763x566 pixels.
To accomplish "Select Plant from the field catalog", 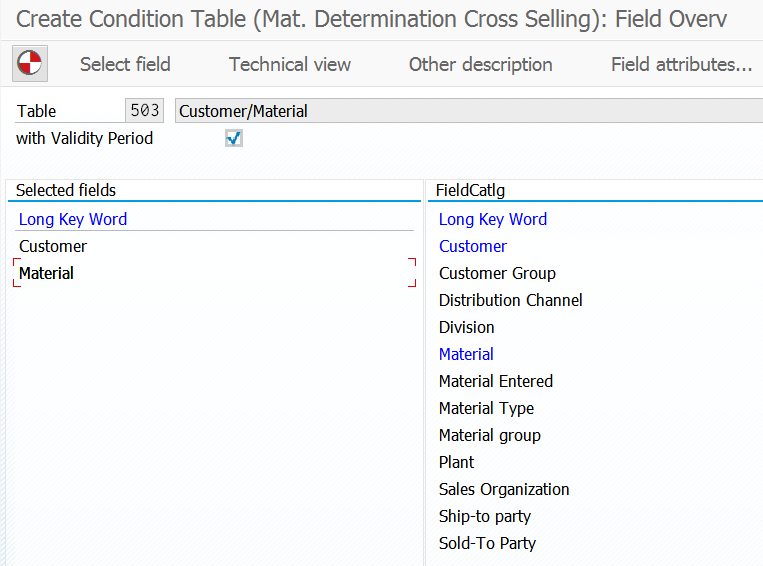I will 456,462.
